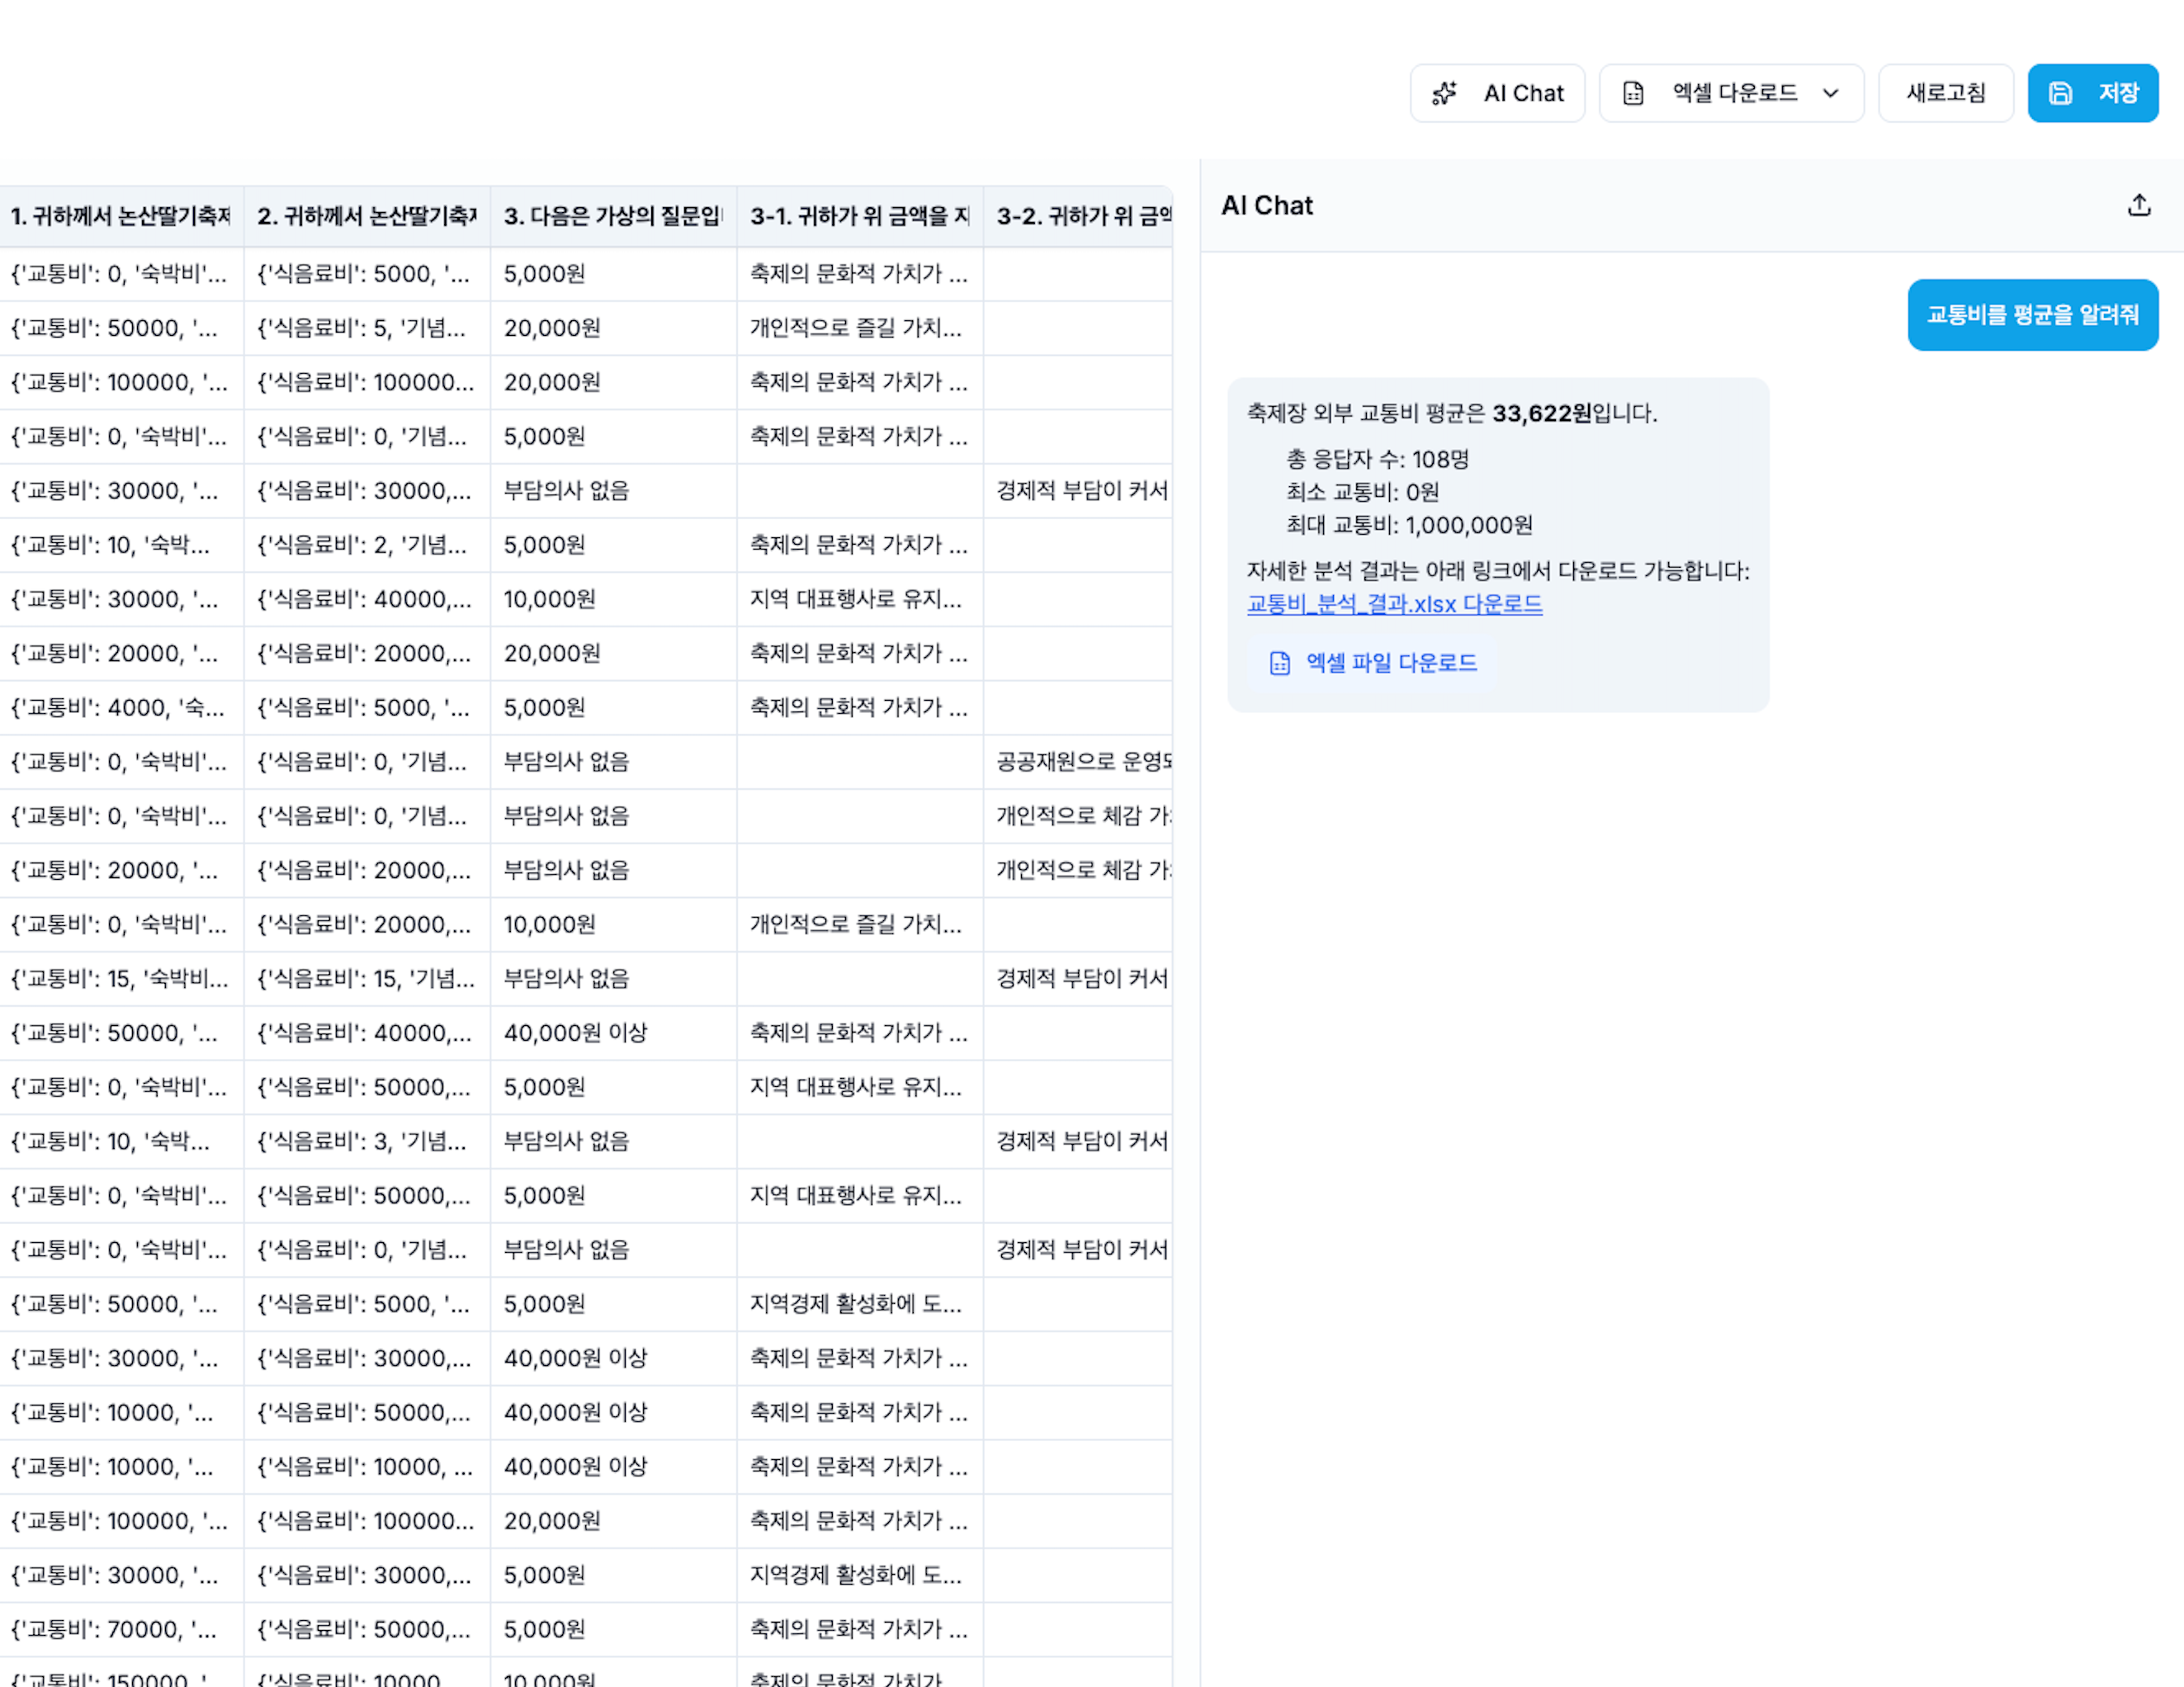Click the share export icon in AI Chat panel
The image size is (2184, 1687).
tap(2138, 205)
